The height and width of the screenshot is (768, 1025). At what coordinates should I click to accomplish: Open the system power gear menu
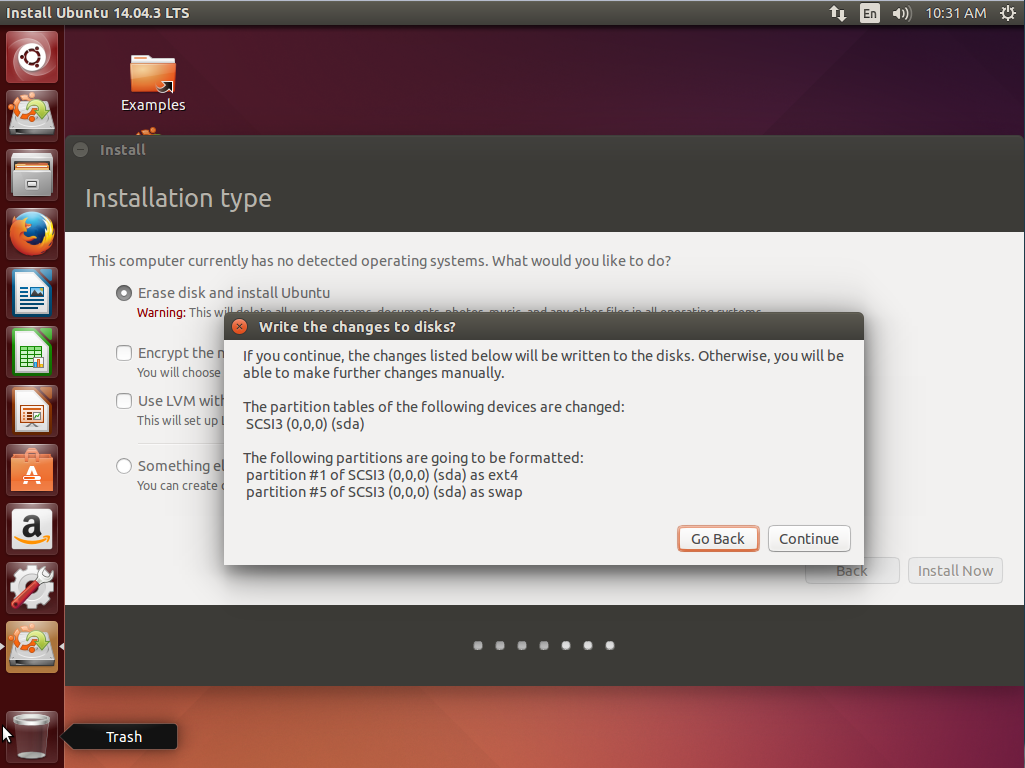point(1008,13)
